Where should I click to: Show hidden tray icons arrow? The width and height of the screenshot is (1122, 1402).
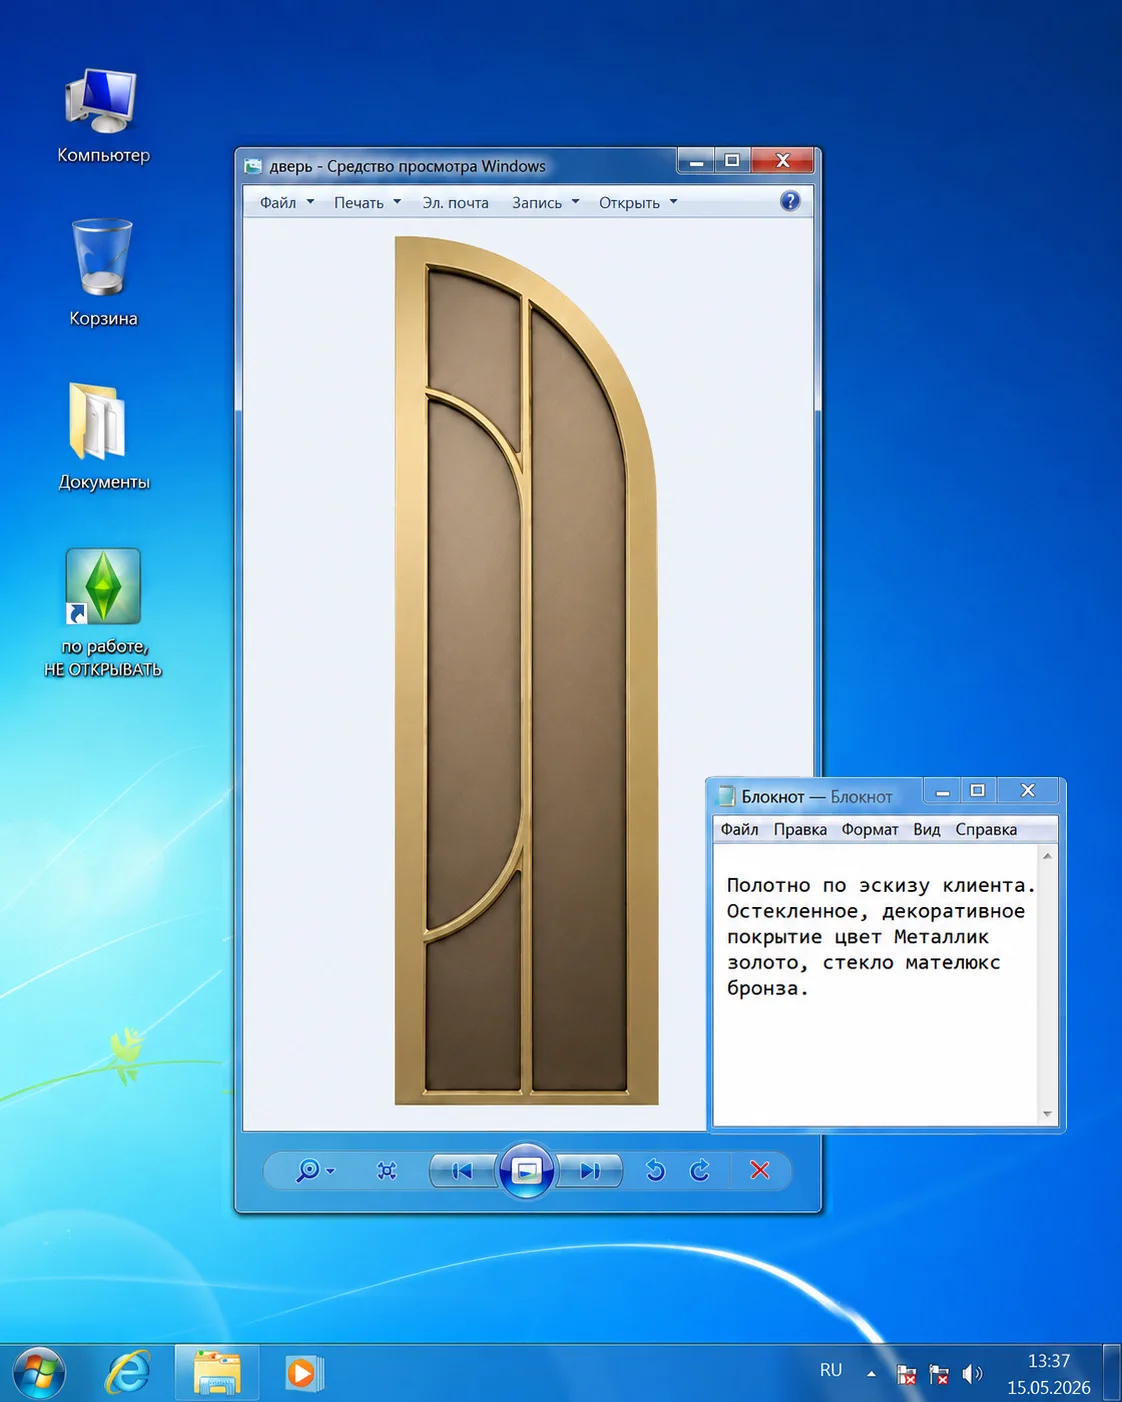click(871, 1374)
